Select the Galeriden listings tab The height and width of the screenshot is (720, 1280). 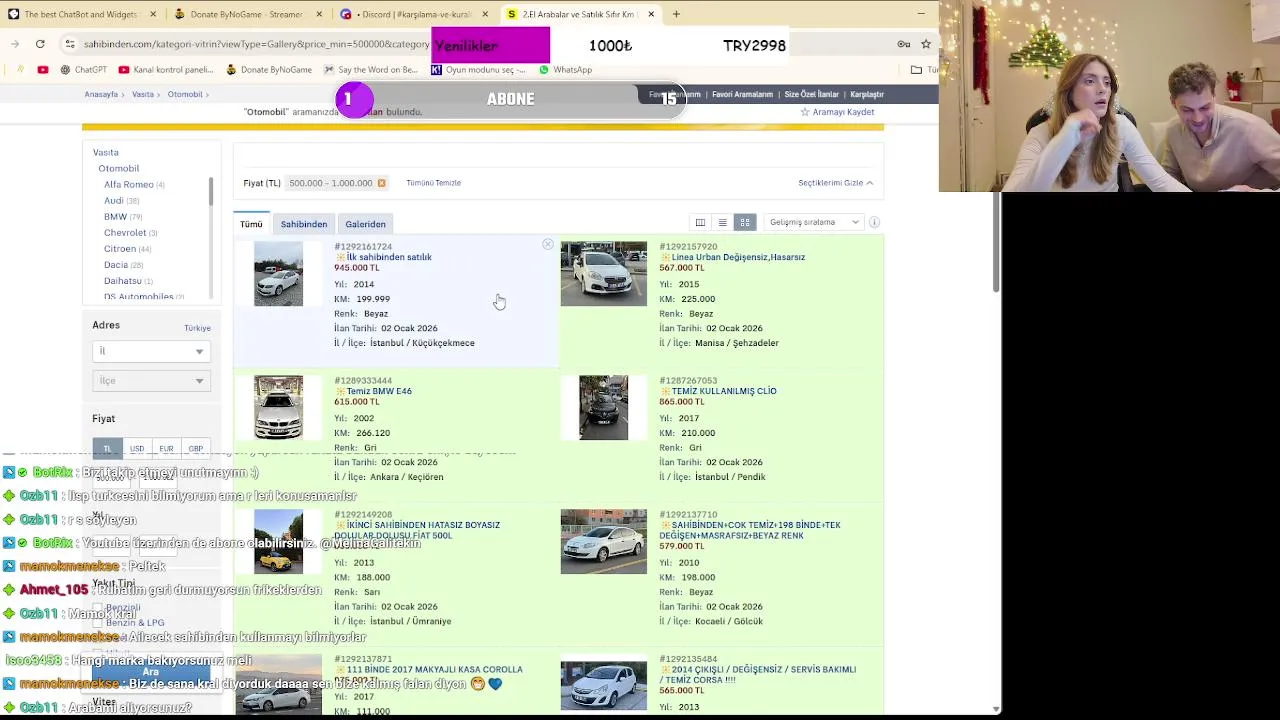click(365, 224)
